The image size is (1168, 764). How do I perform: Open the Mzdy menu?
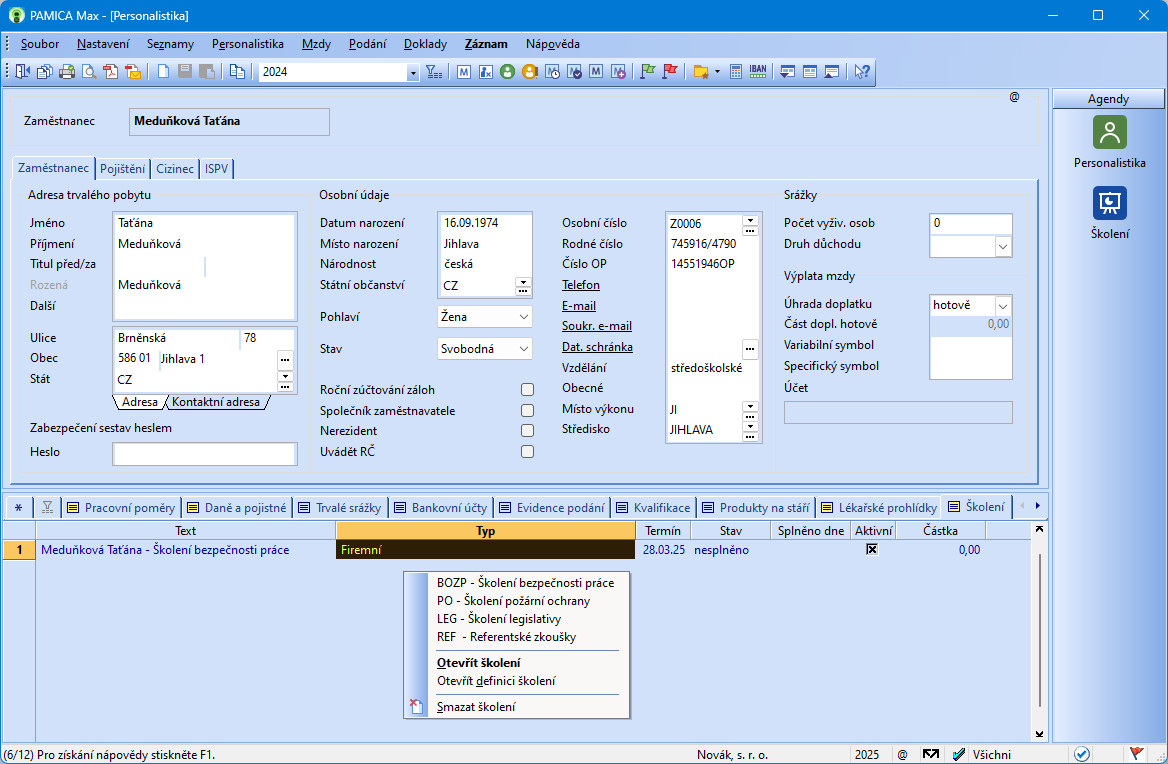316,44
